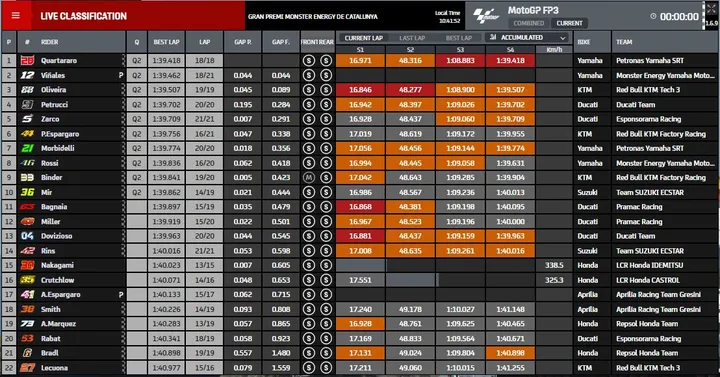
Task: Select the LAST LAP tab
Action: pyautogui.click(x=412, y=38)
